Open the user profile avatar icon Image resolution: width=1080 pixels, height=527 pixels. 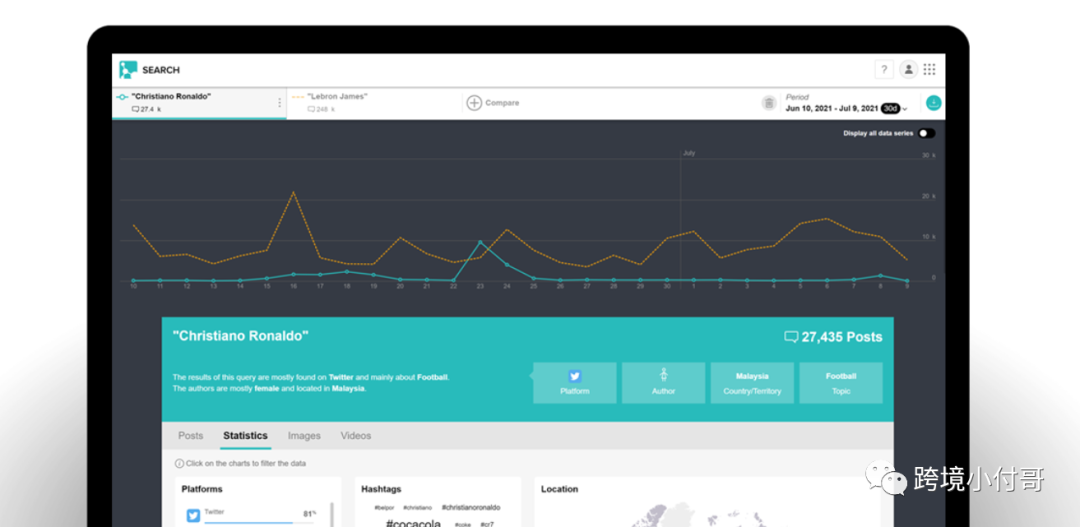pyautogui.click(x=909, y=70)
